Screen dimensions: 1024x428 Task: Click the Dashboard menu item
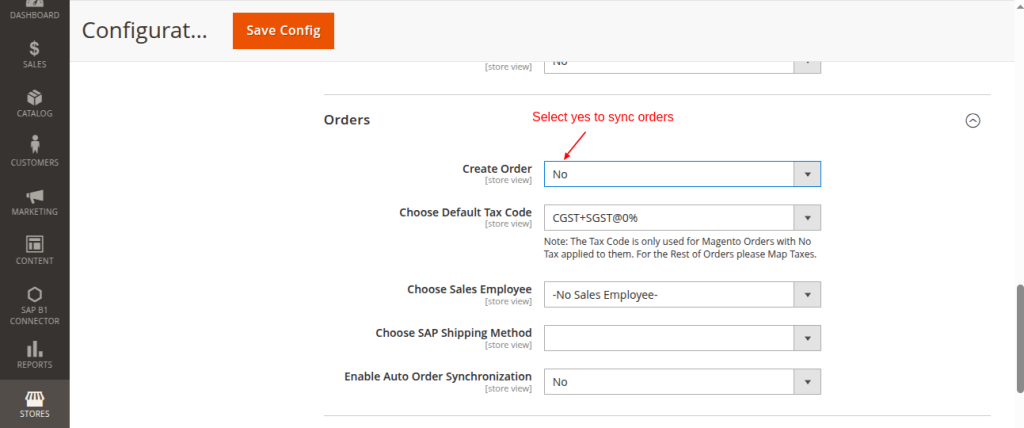click(x=34, y=12)
